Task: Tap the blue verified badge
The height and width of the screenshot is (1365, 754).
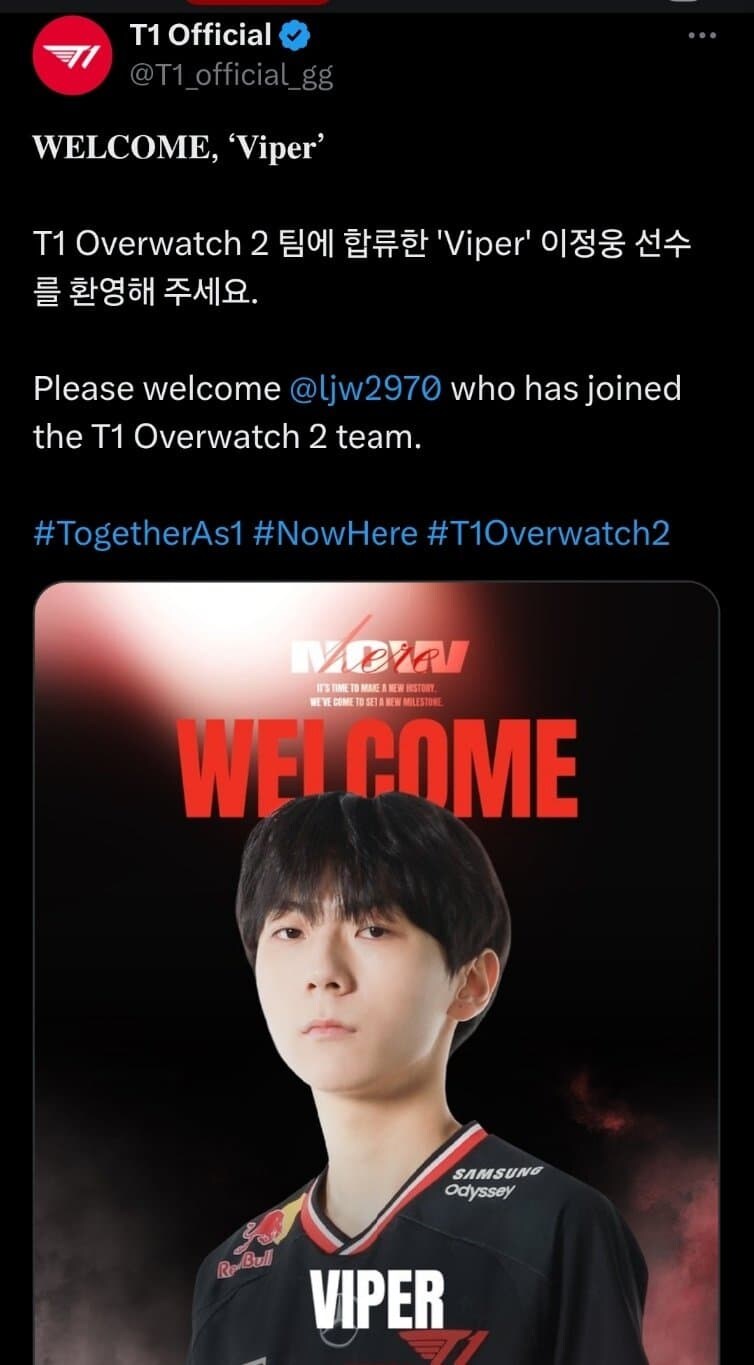Action: [295, 36]
